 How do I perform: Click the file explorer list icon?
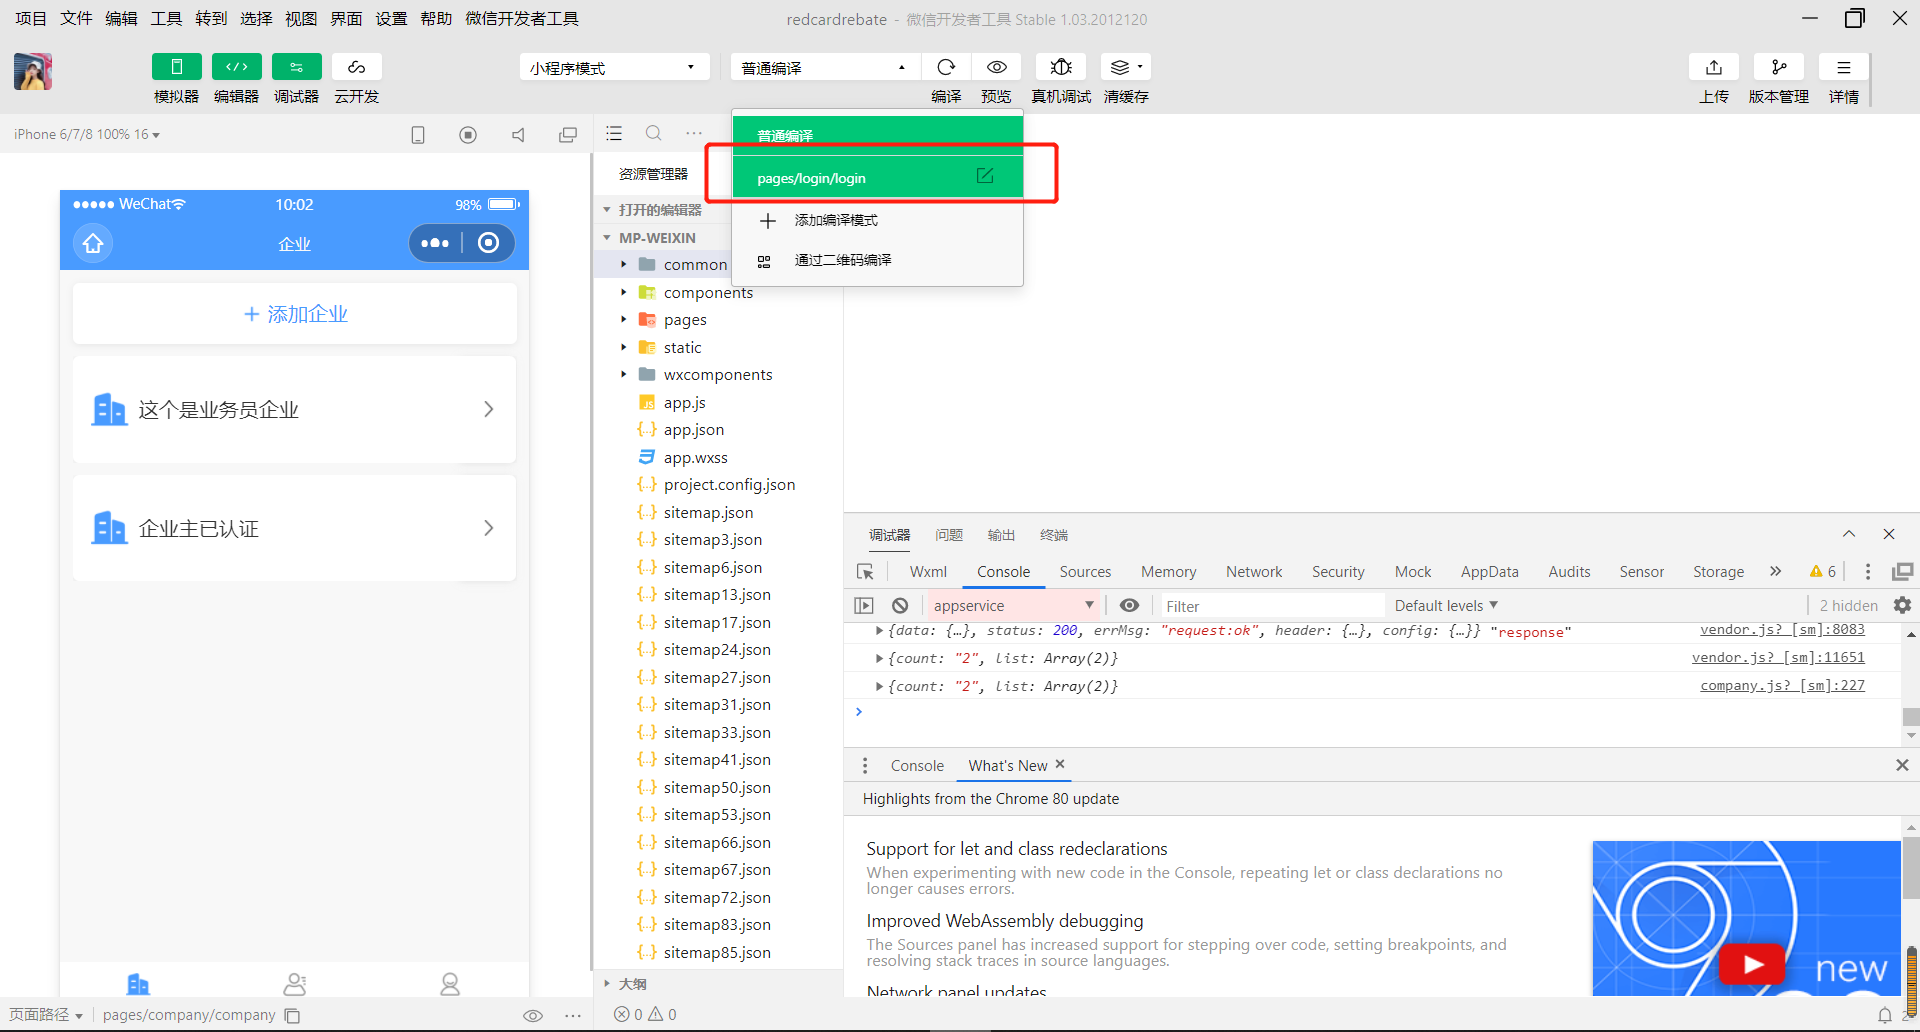(x=614, y=133)
